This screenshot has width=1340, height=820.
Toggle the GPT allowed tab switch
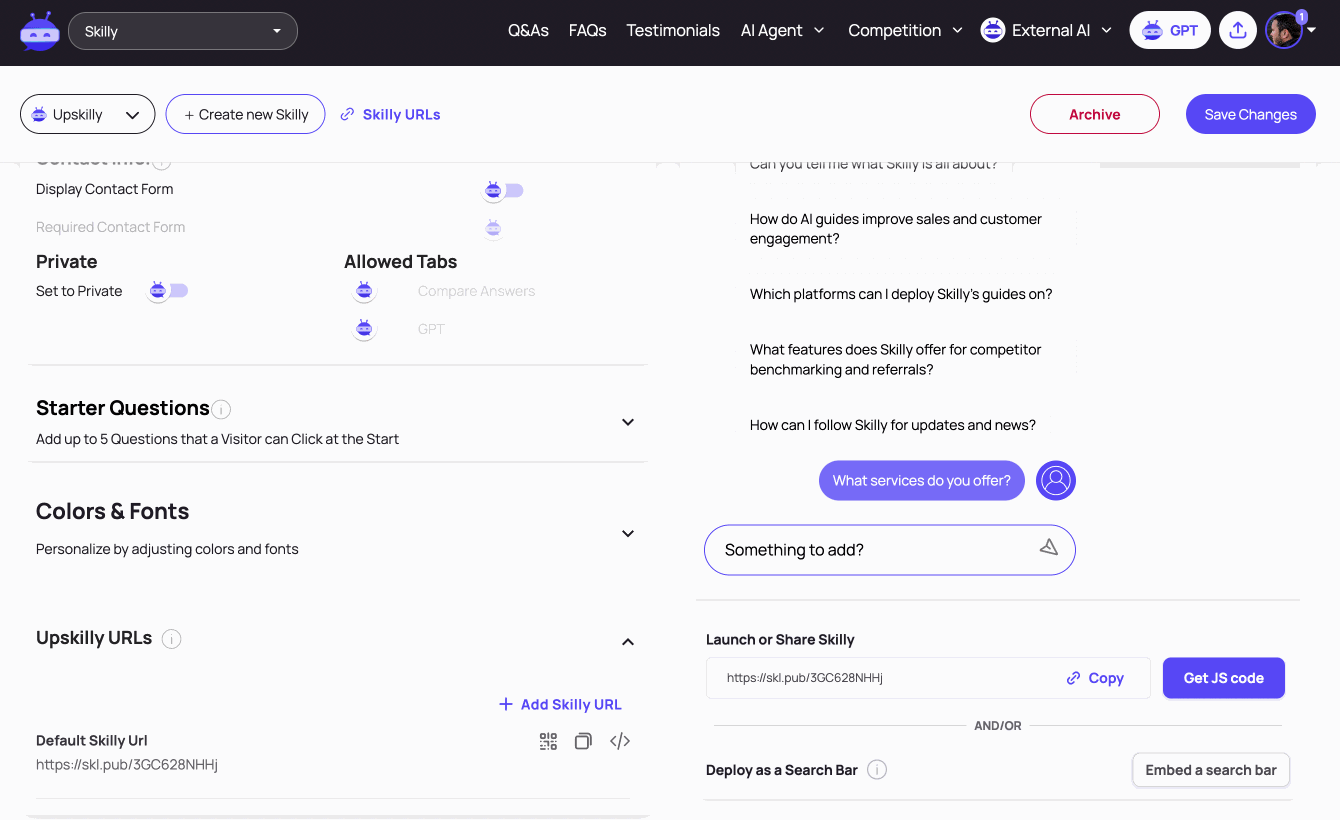pyautogui.click(x=364, y=329)
